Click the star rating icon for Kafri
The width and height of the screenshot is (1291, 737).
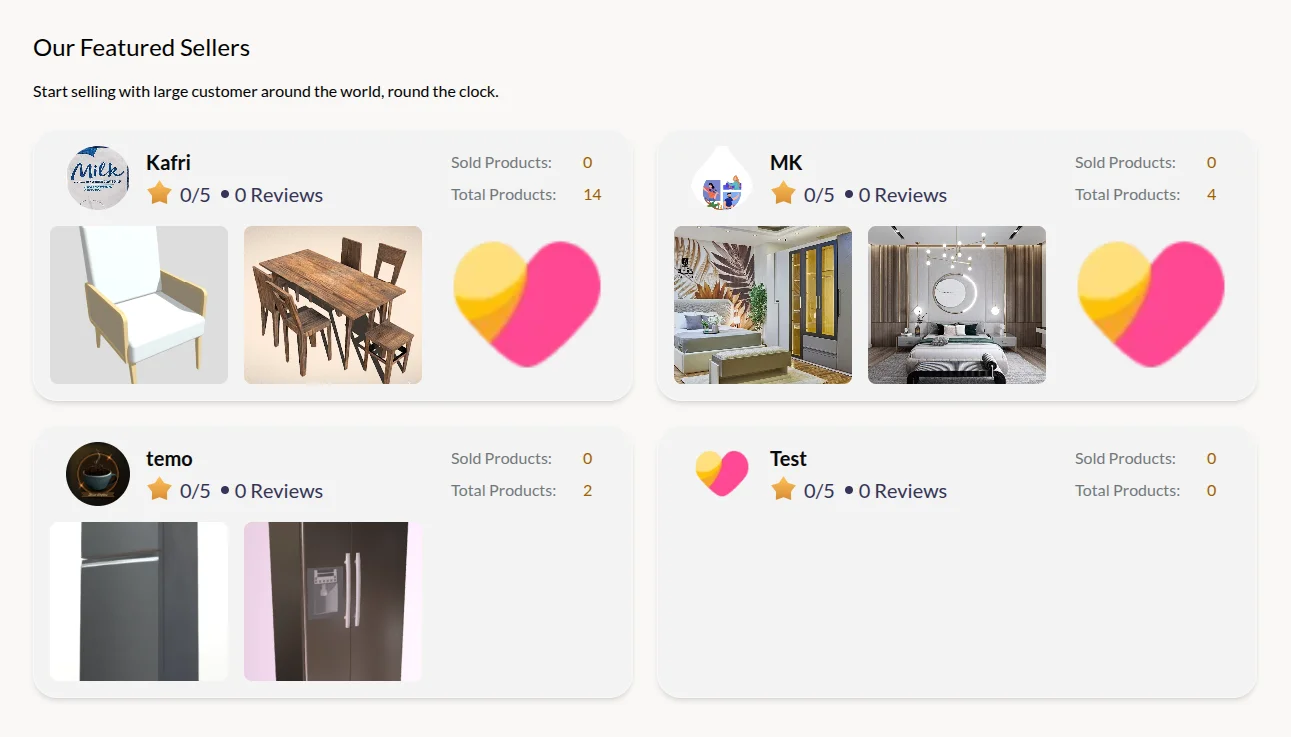[159, 193]
